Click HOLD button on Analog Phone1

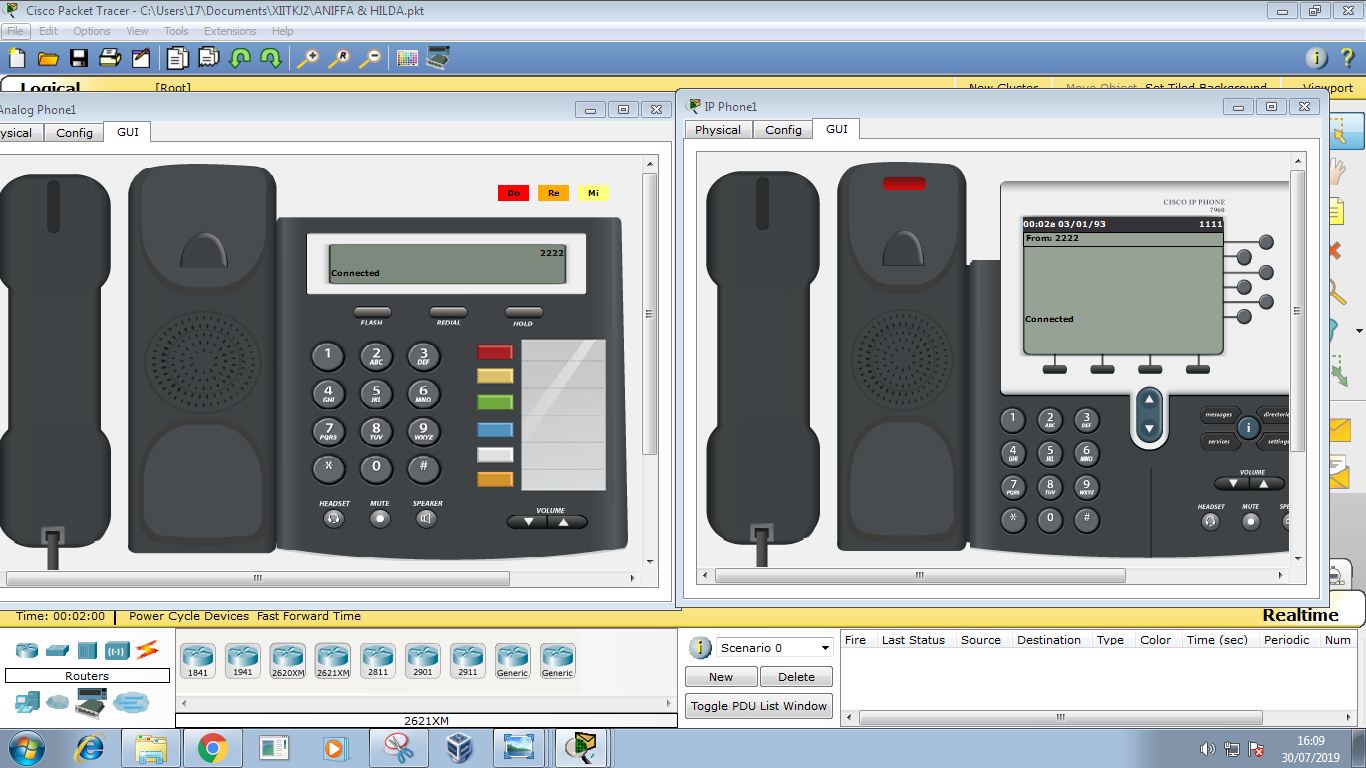tap(524, 312)
